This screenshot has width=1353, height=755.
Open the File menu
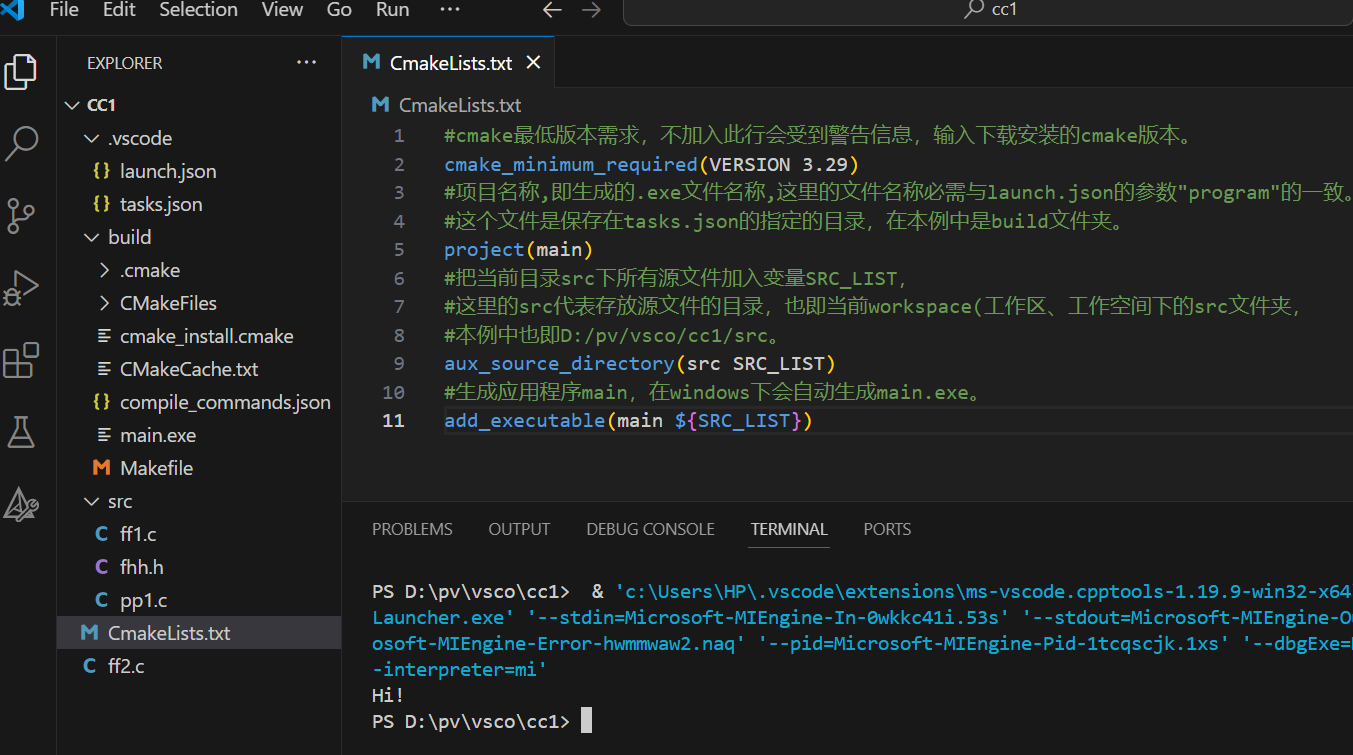coord(63,10)
